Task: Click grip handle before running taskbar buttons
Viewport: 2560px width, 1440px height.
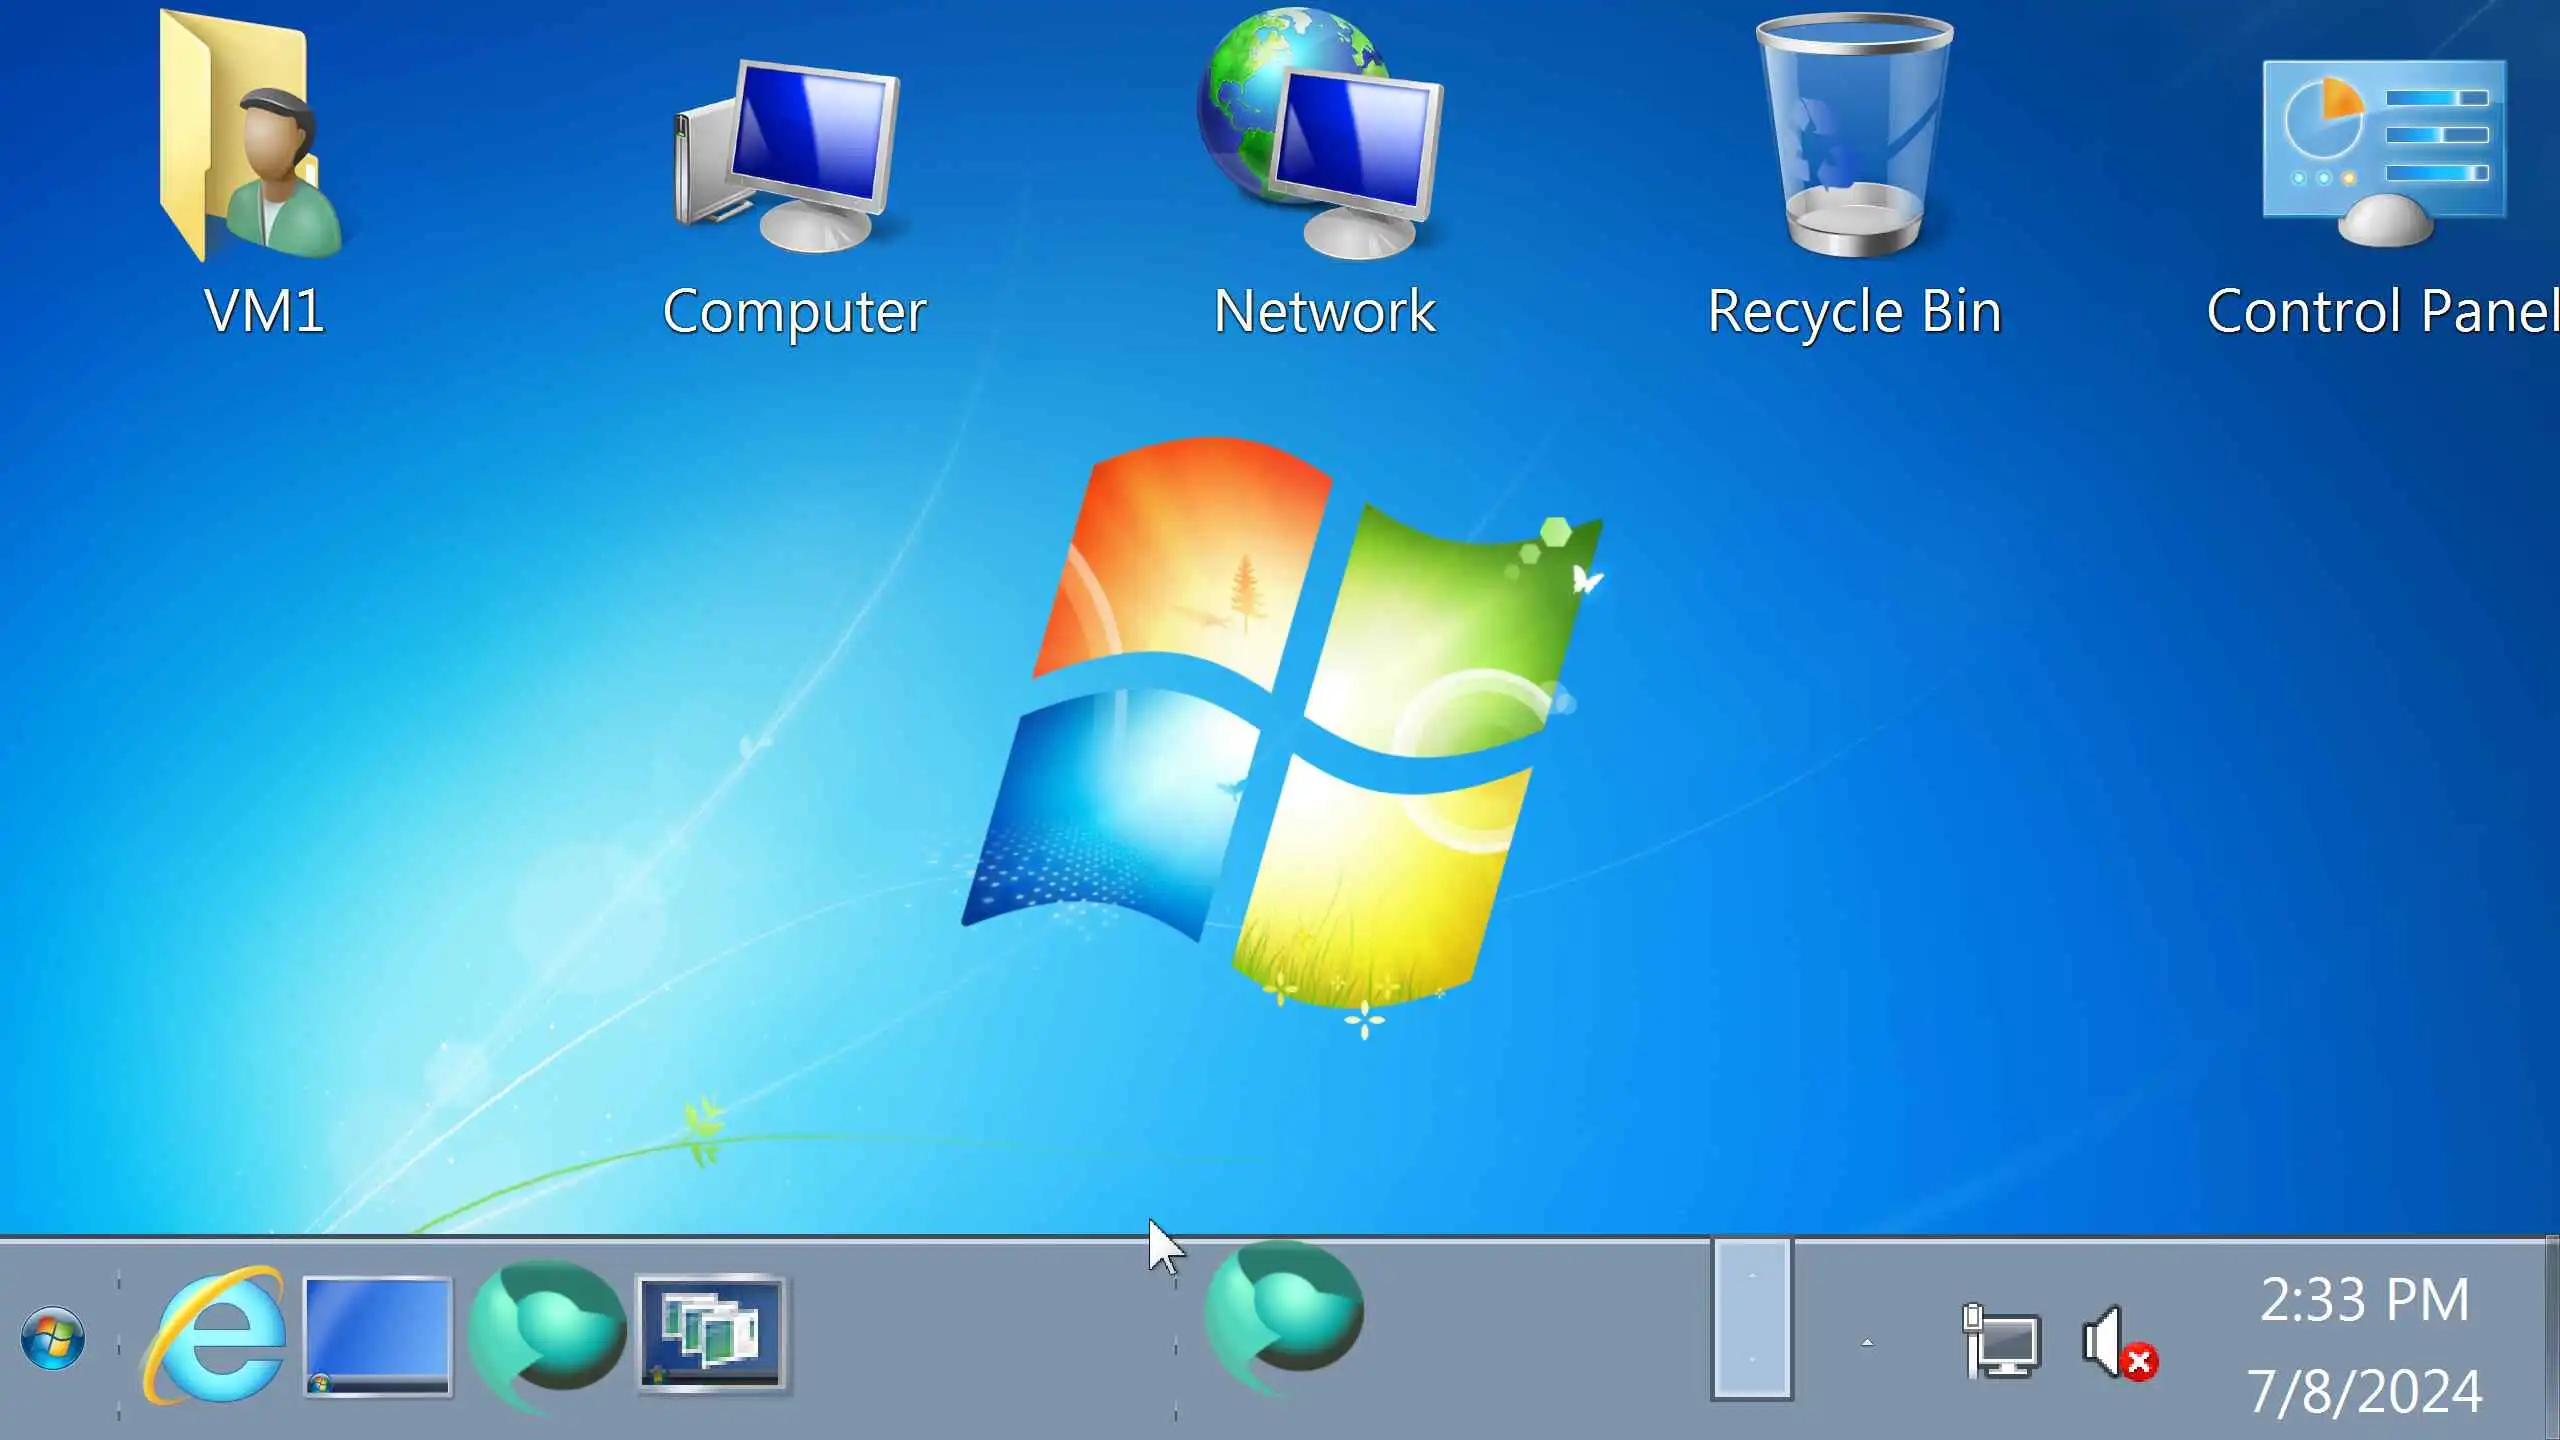Action: click(1176, 1345)
